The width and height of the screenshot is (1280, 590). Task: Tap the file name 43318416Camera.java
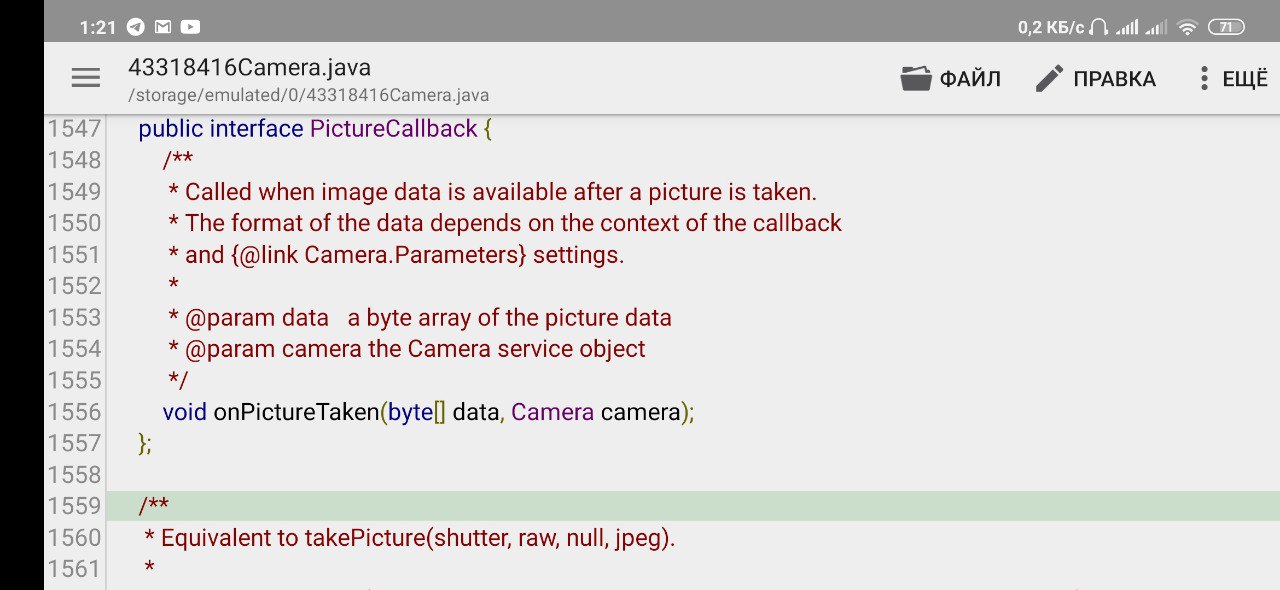[249, 68]
